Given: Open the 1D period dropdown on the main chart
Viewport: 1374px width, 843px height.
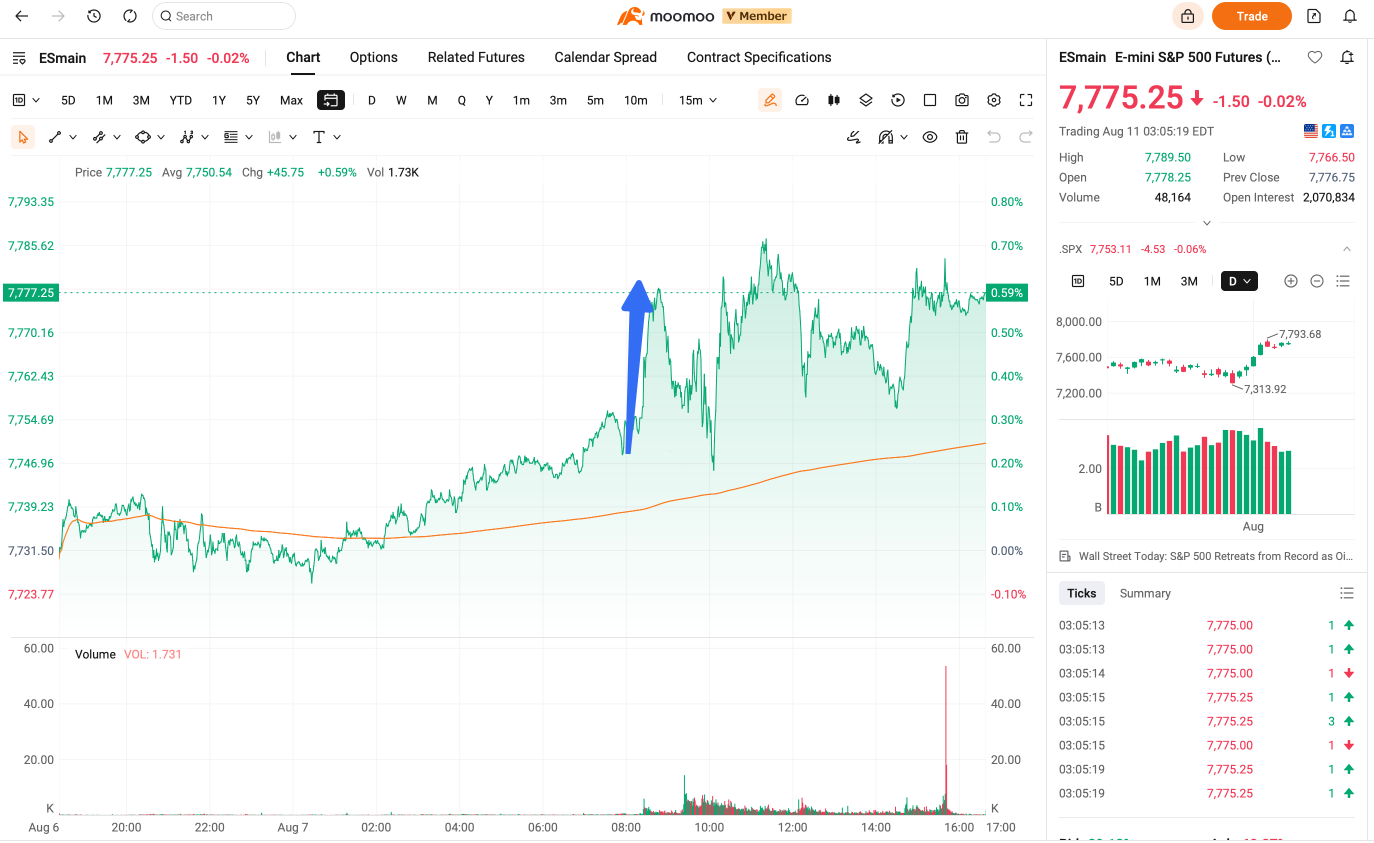Looking at the screenshot, I should pyautogui.click(x=26, y=100).
